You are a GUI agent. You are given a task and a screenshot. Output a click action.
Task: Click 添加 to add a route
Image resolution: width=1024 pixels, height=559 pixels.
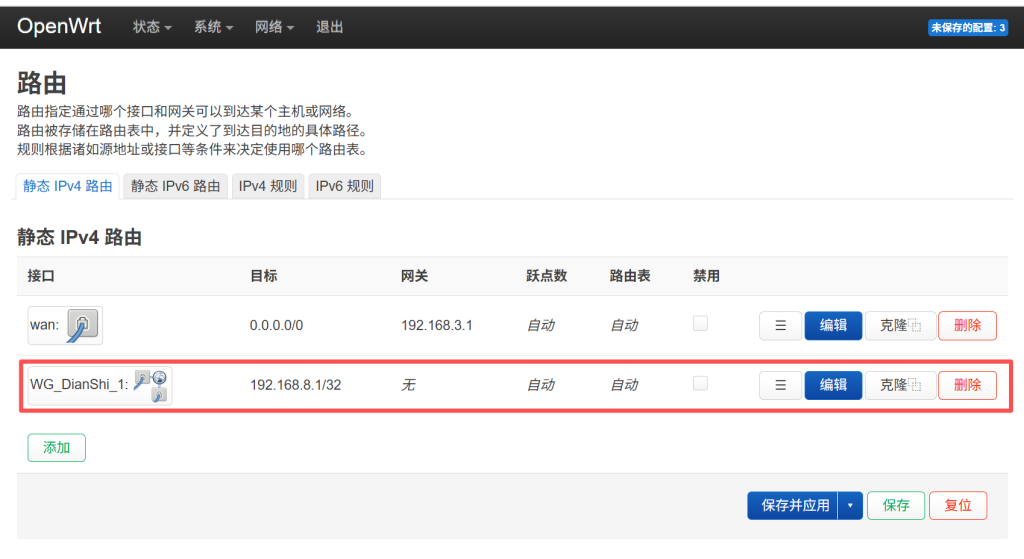pyautogui.click(x=56, y=448)
